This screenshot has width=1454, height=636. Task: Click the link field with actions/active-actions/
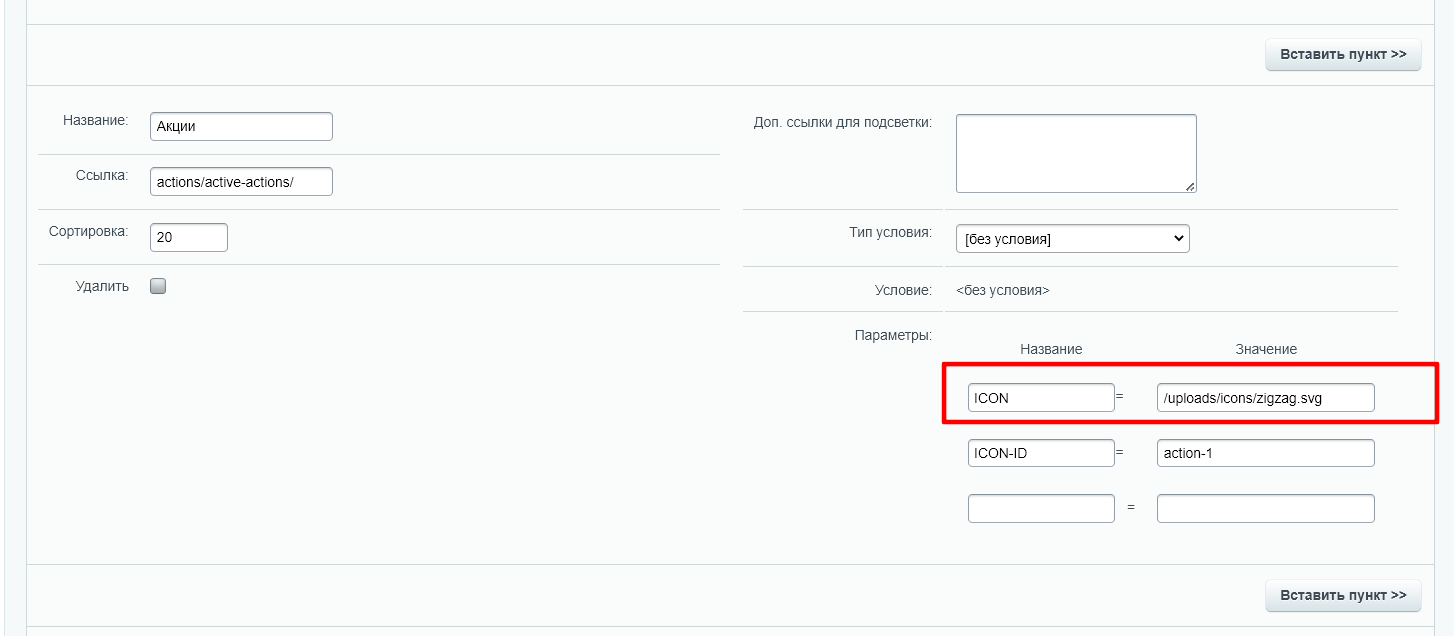click(x=240, y=182)
